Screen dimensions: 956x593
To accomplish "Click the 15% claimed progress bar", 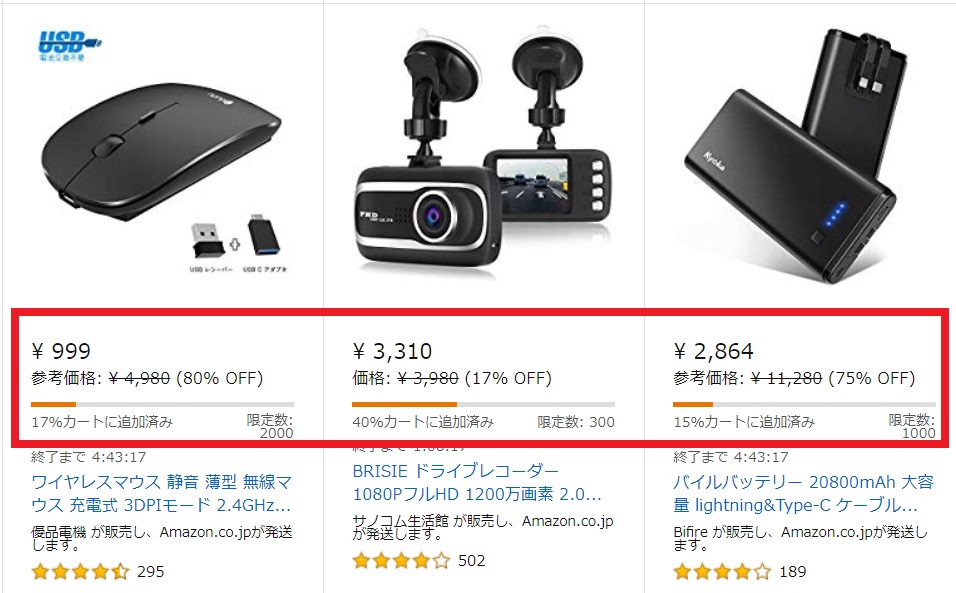I will click(804, 404).
